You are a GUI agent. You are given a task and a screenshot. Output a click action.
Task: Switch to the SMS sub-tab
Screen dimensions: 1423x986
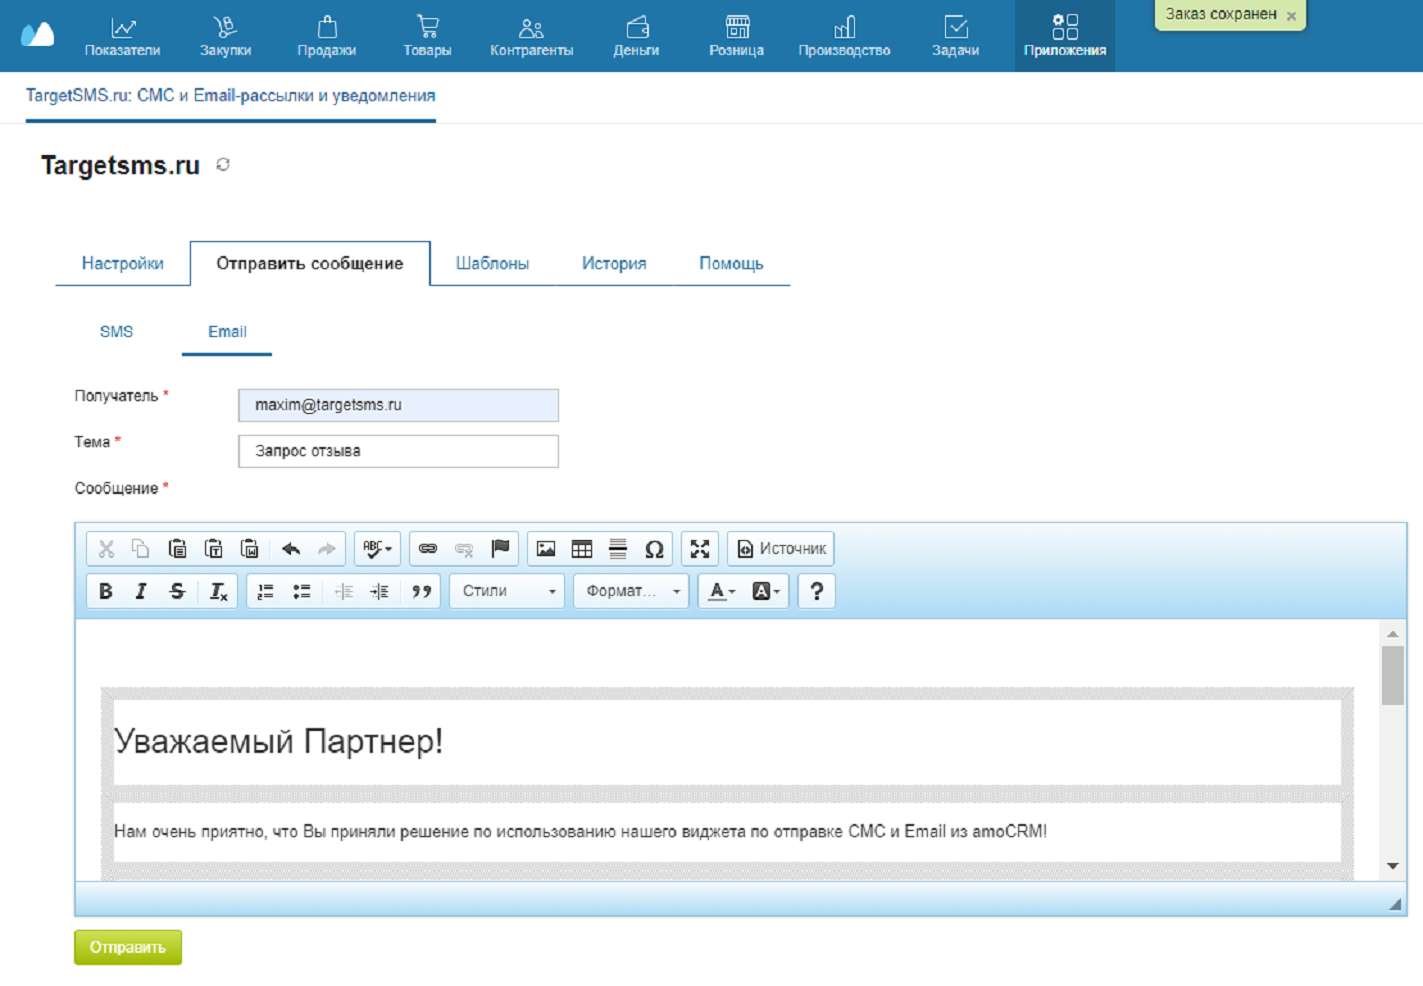tap(116, 331)
